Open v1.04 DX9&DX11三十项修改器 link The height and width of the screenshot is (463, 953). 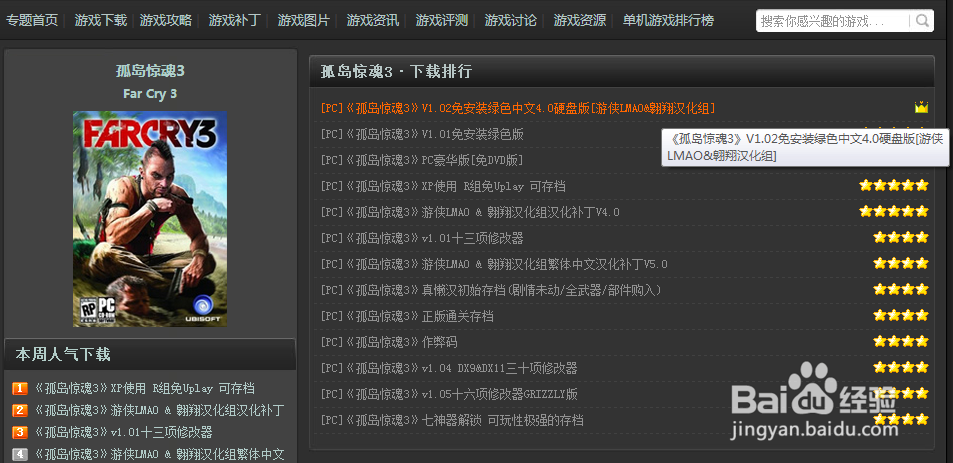point(449,368)
